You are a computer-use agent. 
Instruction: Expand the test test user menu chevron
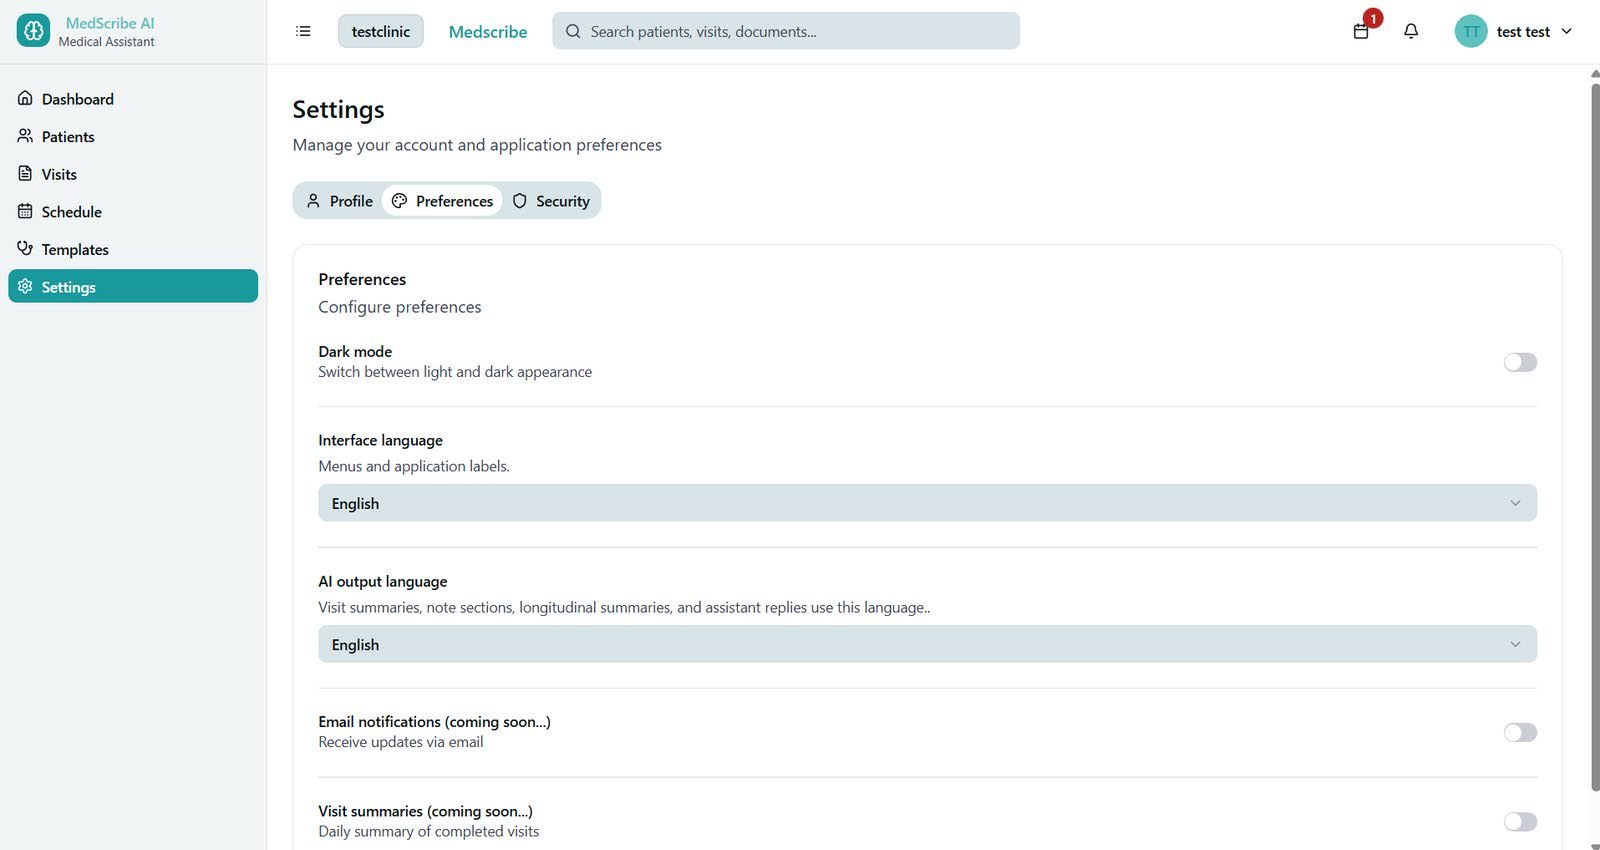1566,31
